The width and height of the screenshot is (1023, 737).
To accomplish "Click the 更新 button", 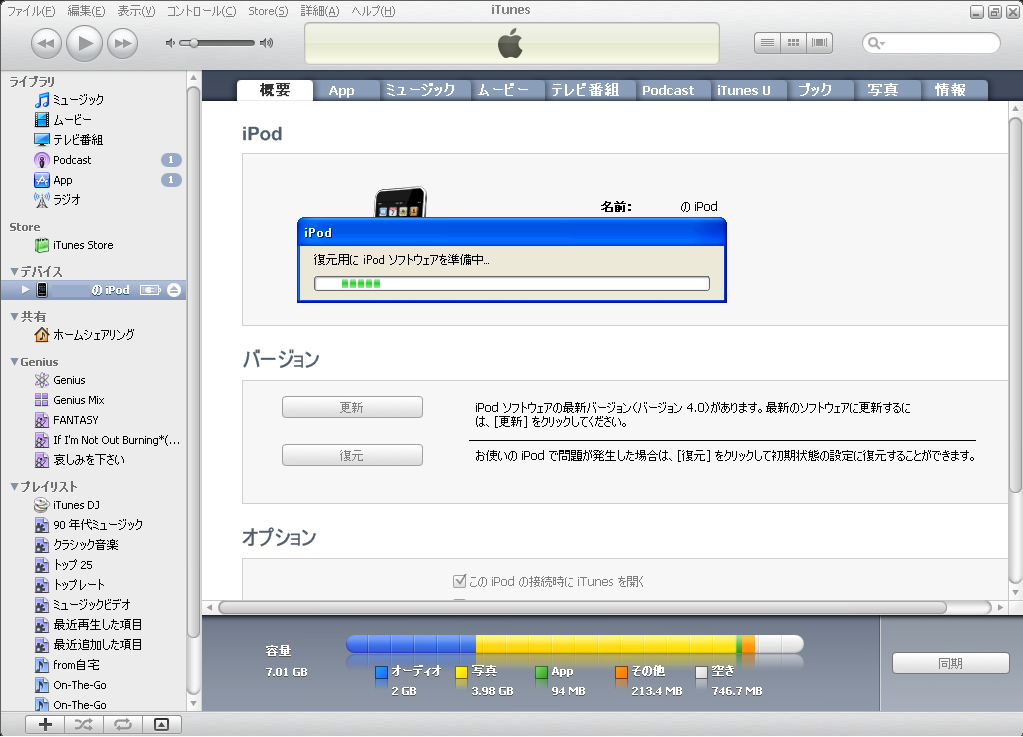I will 352,408.
